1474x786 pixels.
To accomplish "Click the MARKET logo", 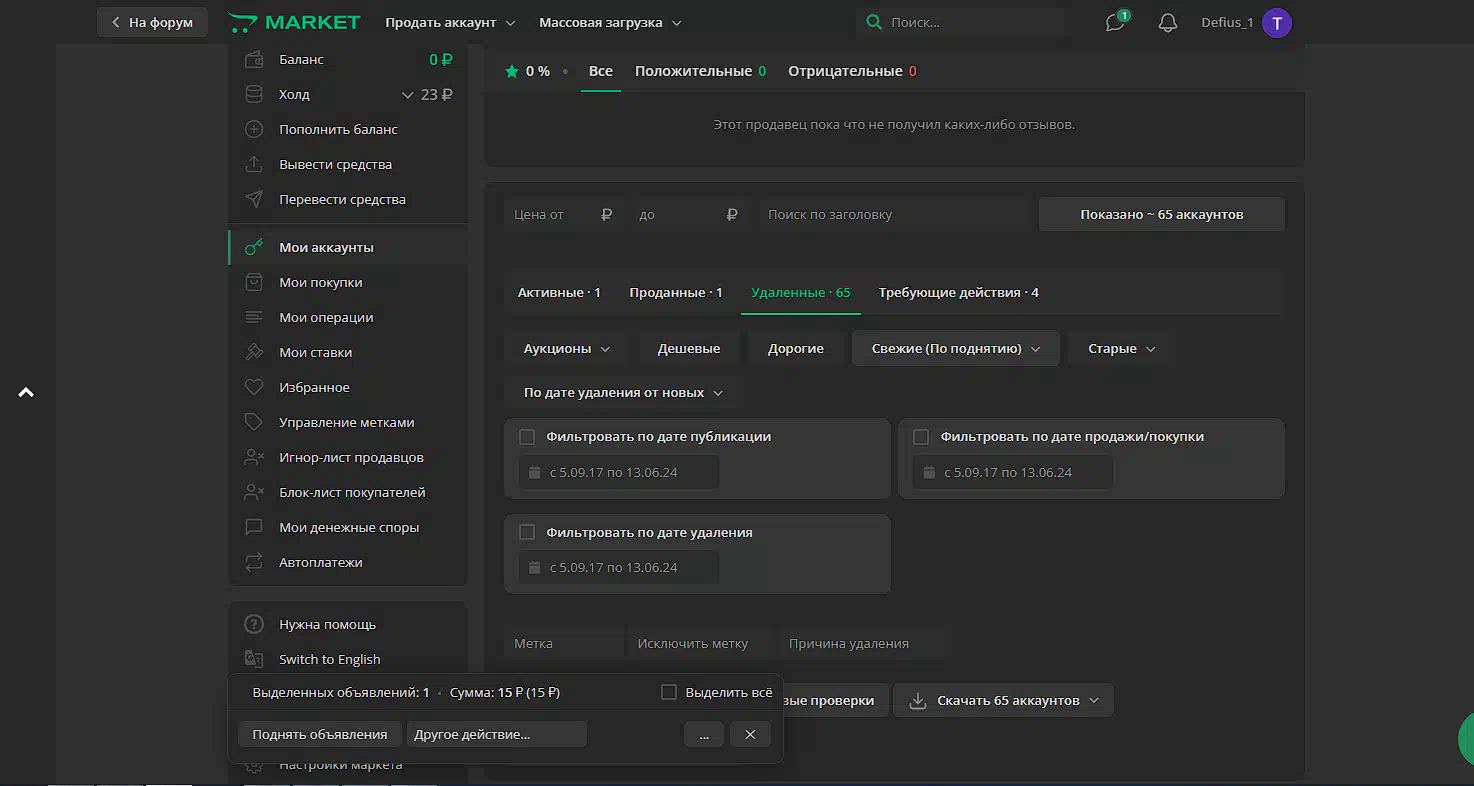I will pos(294,22).
